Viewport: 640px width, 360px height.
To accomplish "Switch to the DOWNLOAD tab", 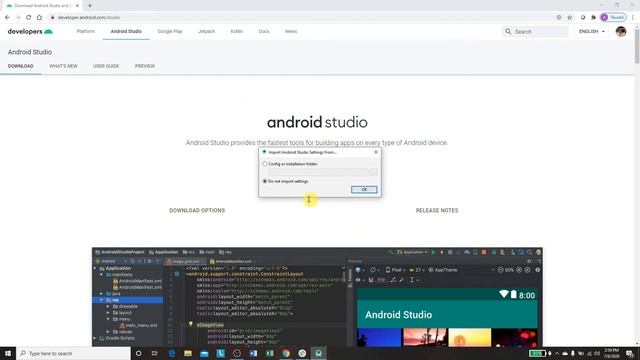I will 20,66.
